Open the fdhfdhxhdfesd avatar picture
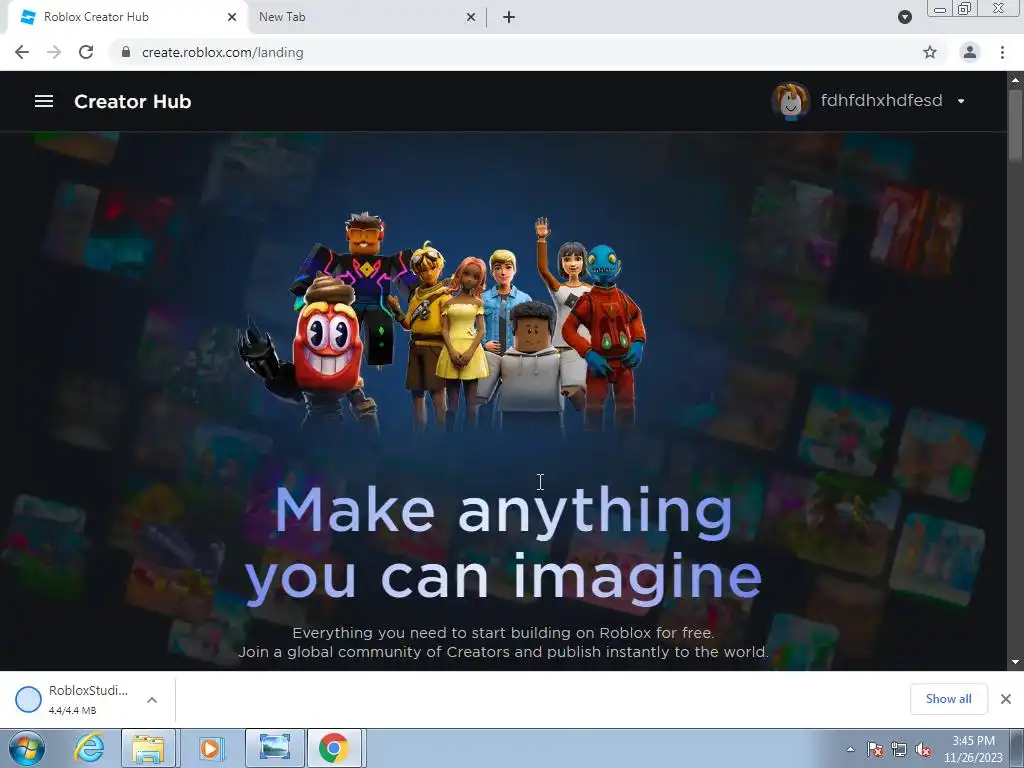Viewport: 1024px width, 768px height. click(x=791, y=101)
